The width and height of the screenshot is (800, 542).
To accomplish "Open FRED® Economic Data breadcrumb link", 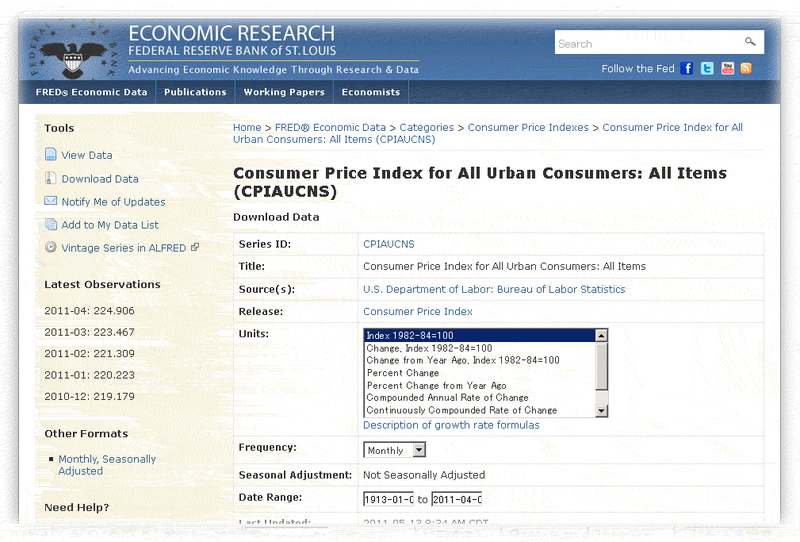I will coord(330,128).
